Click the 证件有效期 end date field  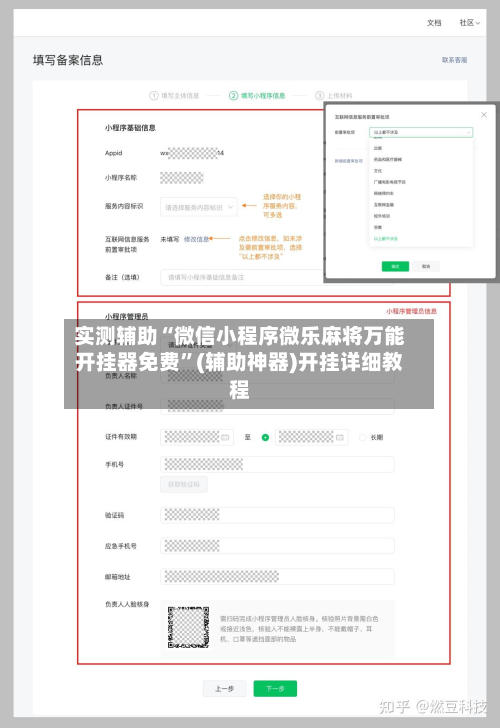[312, 437]
